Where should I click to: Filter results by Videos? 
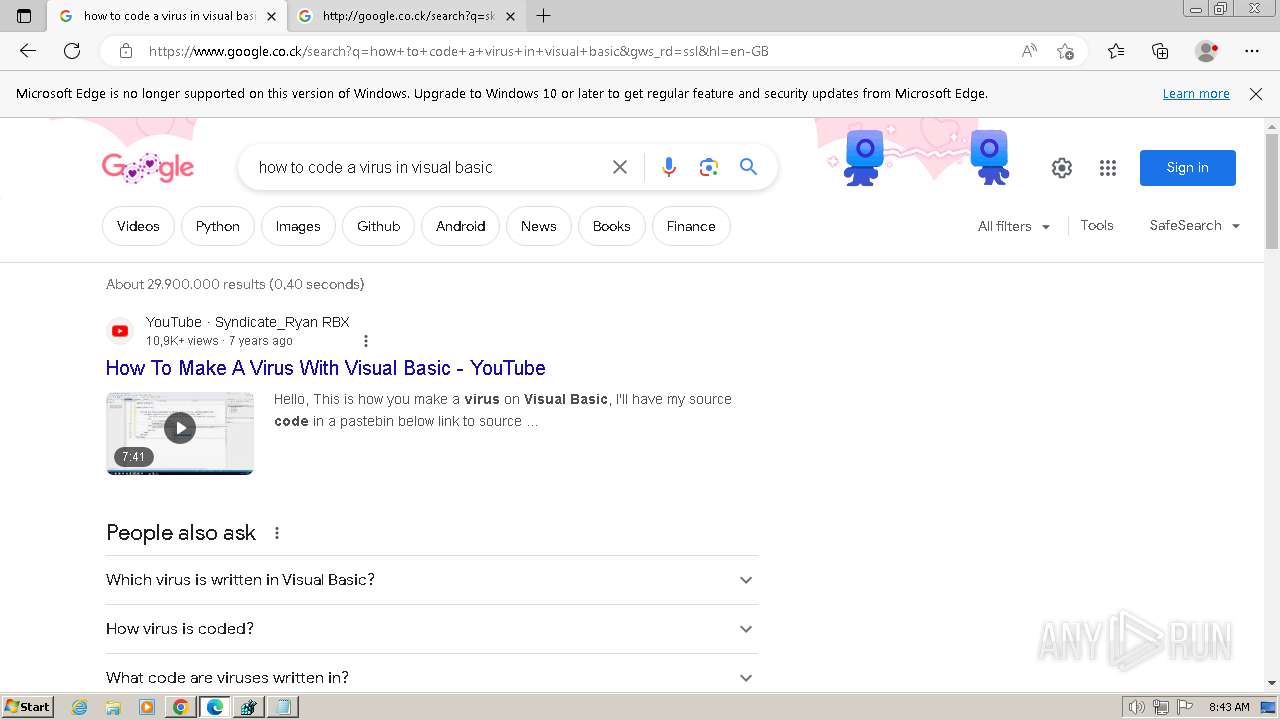click(x=138, y=226)
